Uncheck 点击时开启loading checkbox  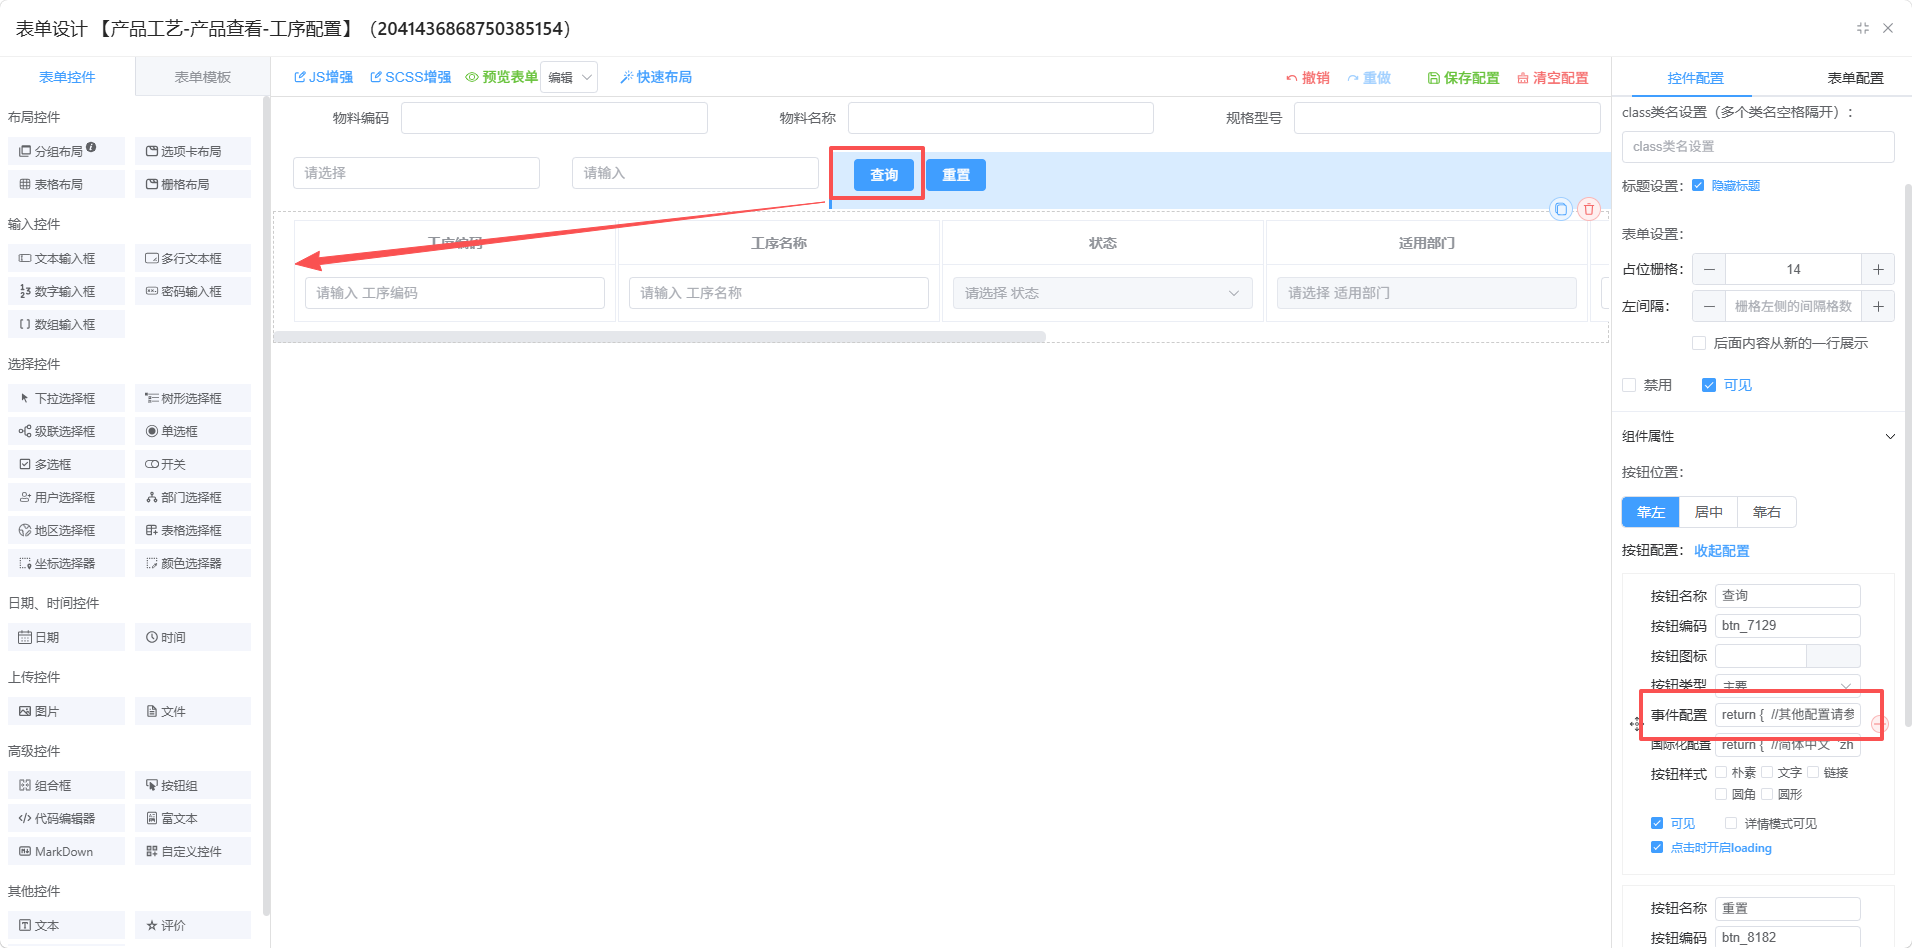click(x=1657, y=847)
